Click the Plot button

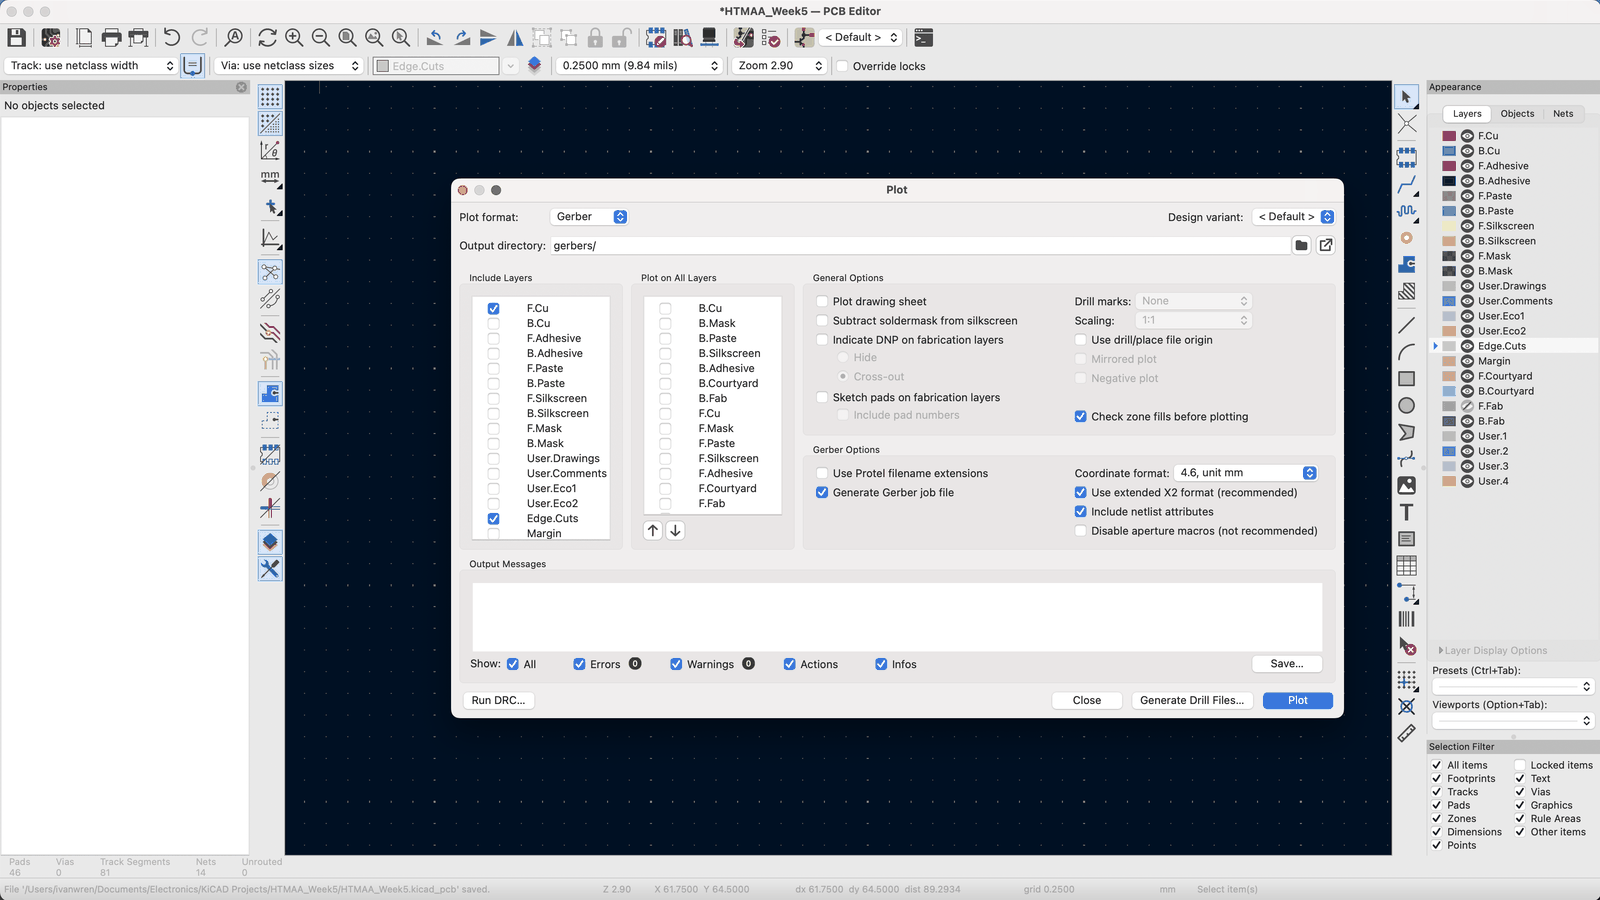tap(1298, 700)
